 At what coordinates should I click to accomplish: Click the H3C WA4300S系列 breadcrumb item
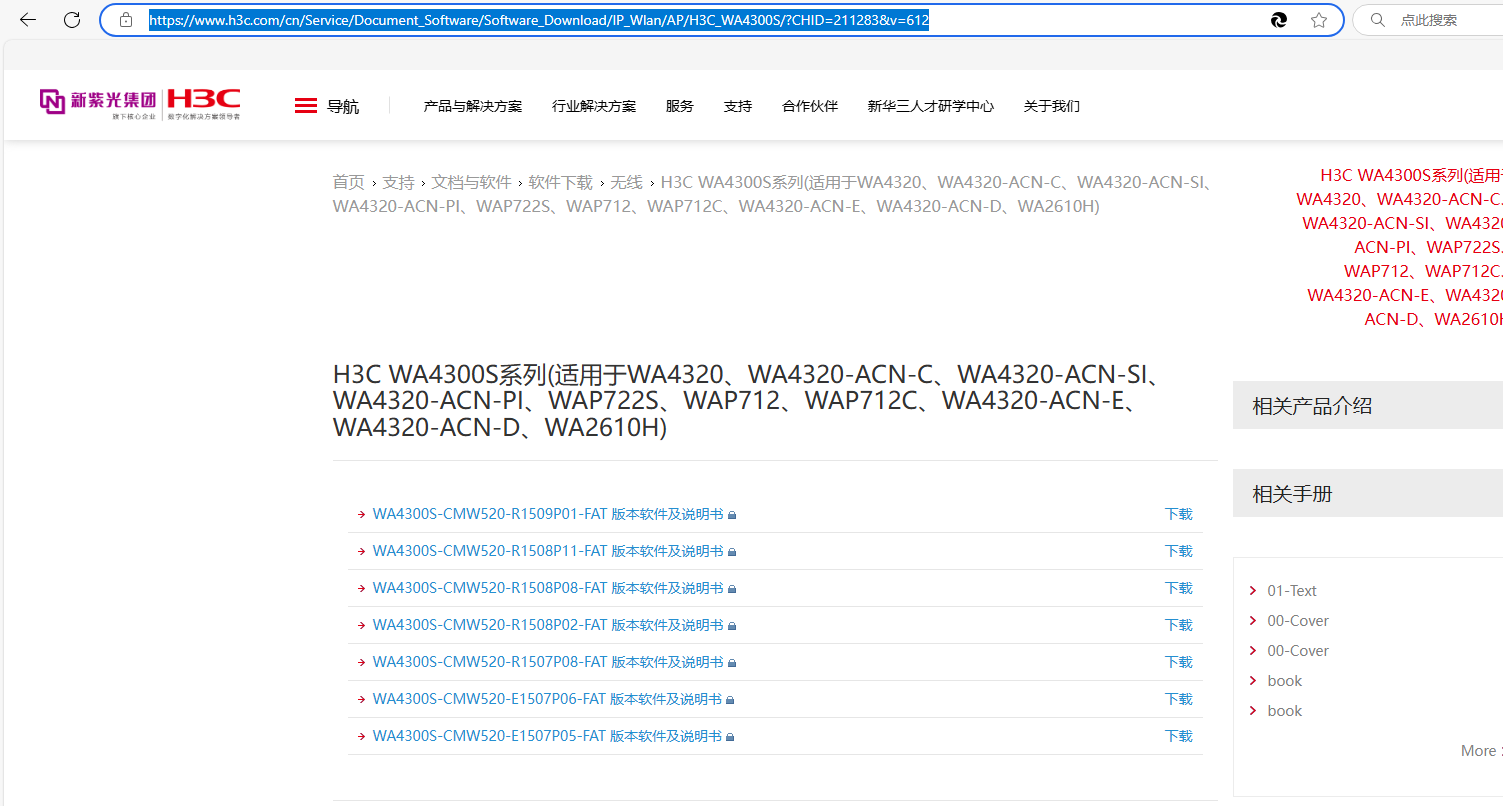point(772,194)
